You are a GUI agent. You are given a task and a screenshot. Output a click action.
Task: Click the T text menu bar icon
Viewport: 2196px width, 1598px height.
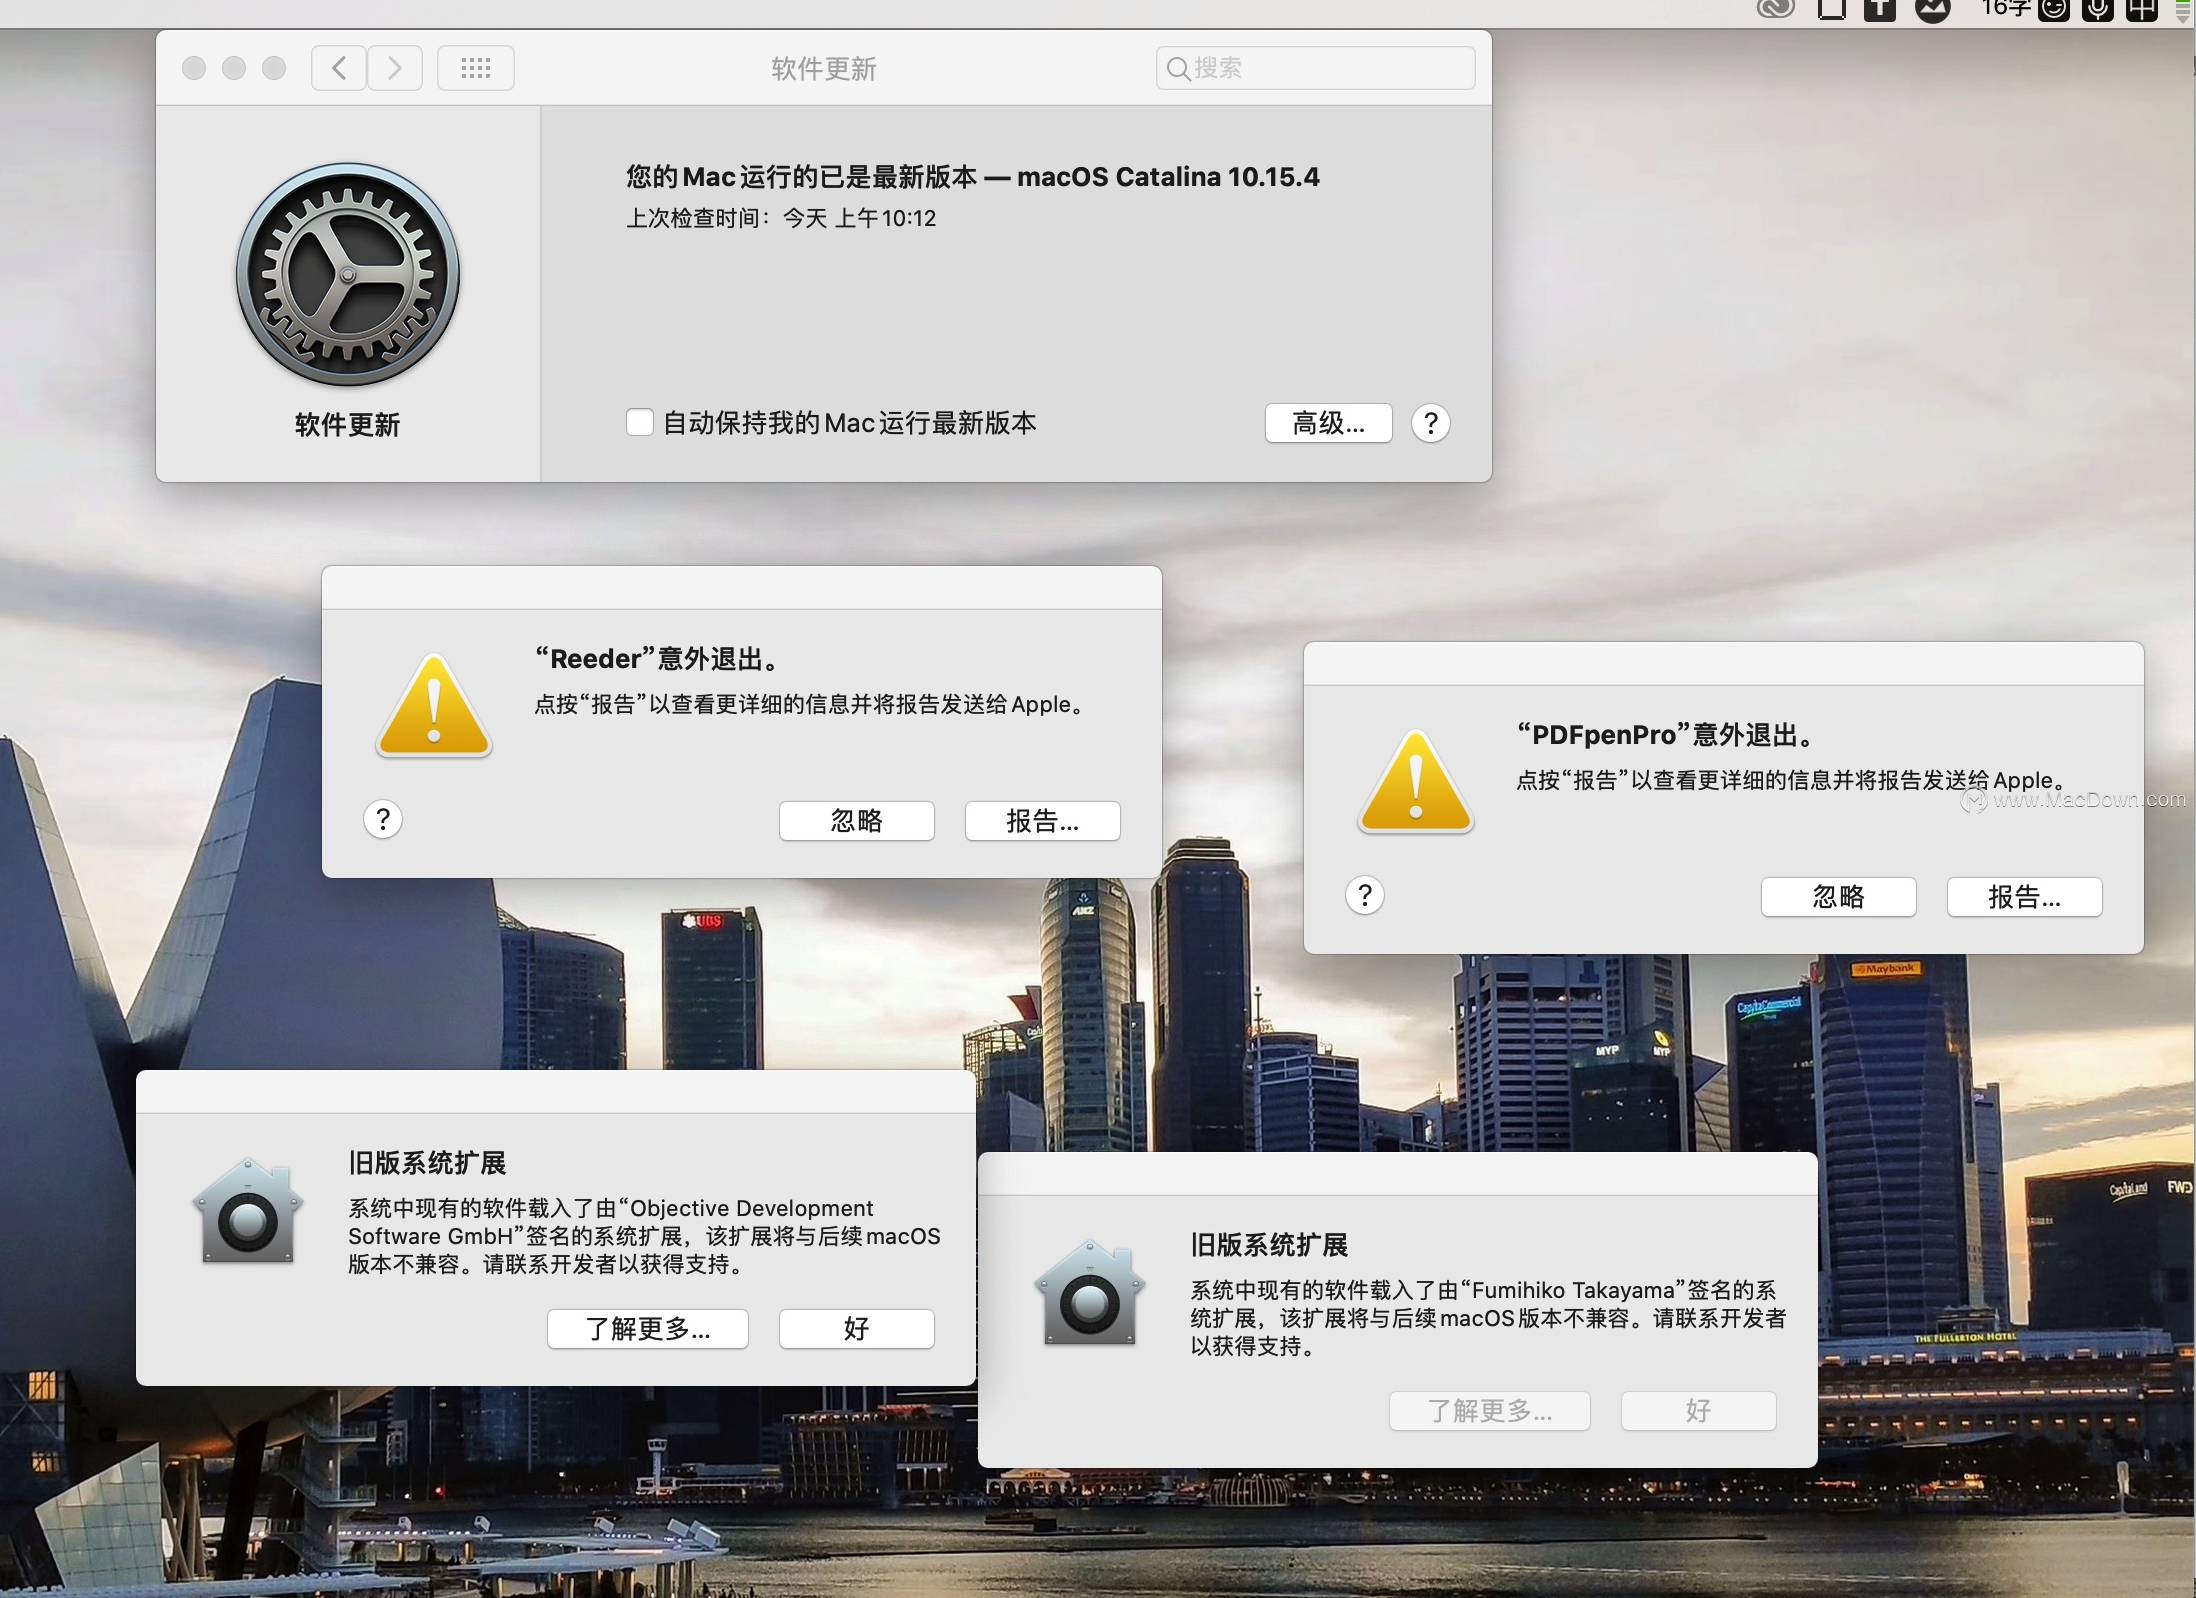tap(1880, 10)
